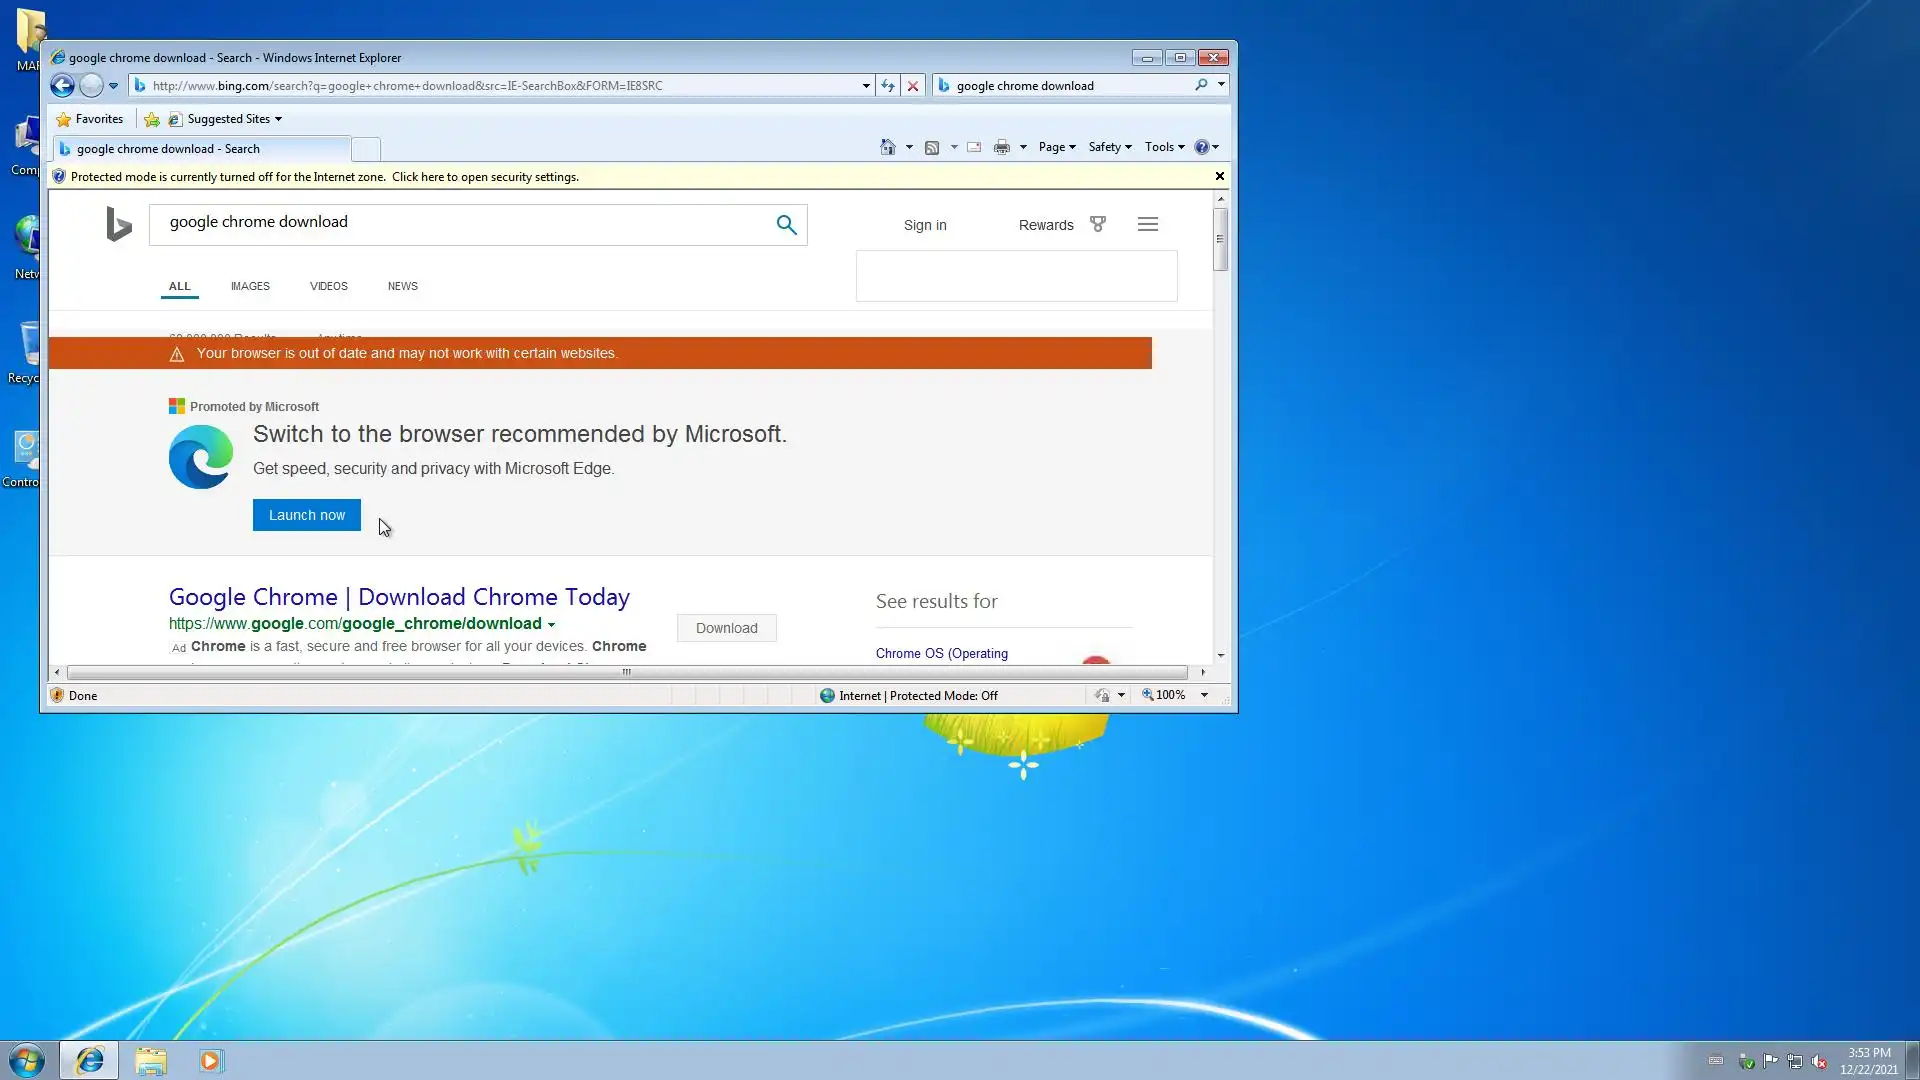Click the Home icon in command bar
Screen dimensions: 1920x1080
[887, 147]
